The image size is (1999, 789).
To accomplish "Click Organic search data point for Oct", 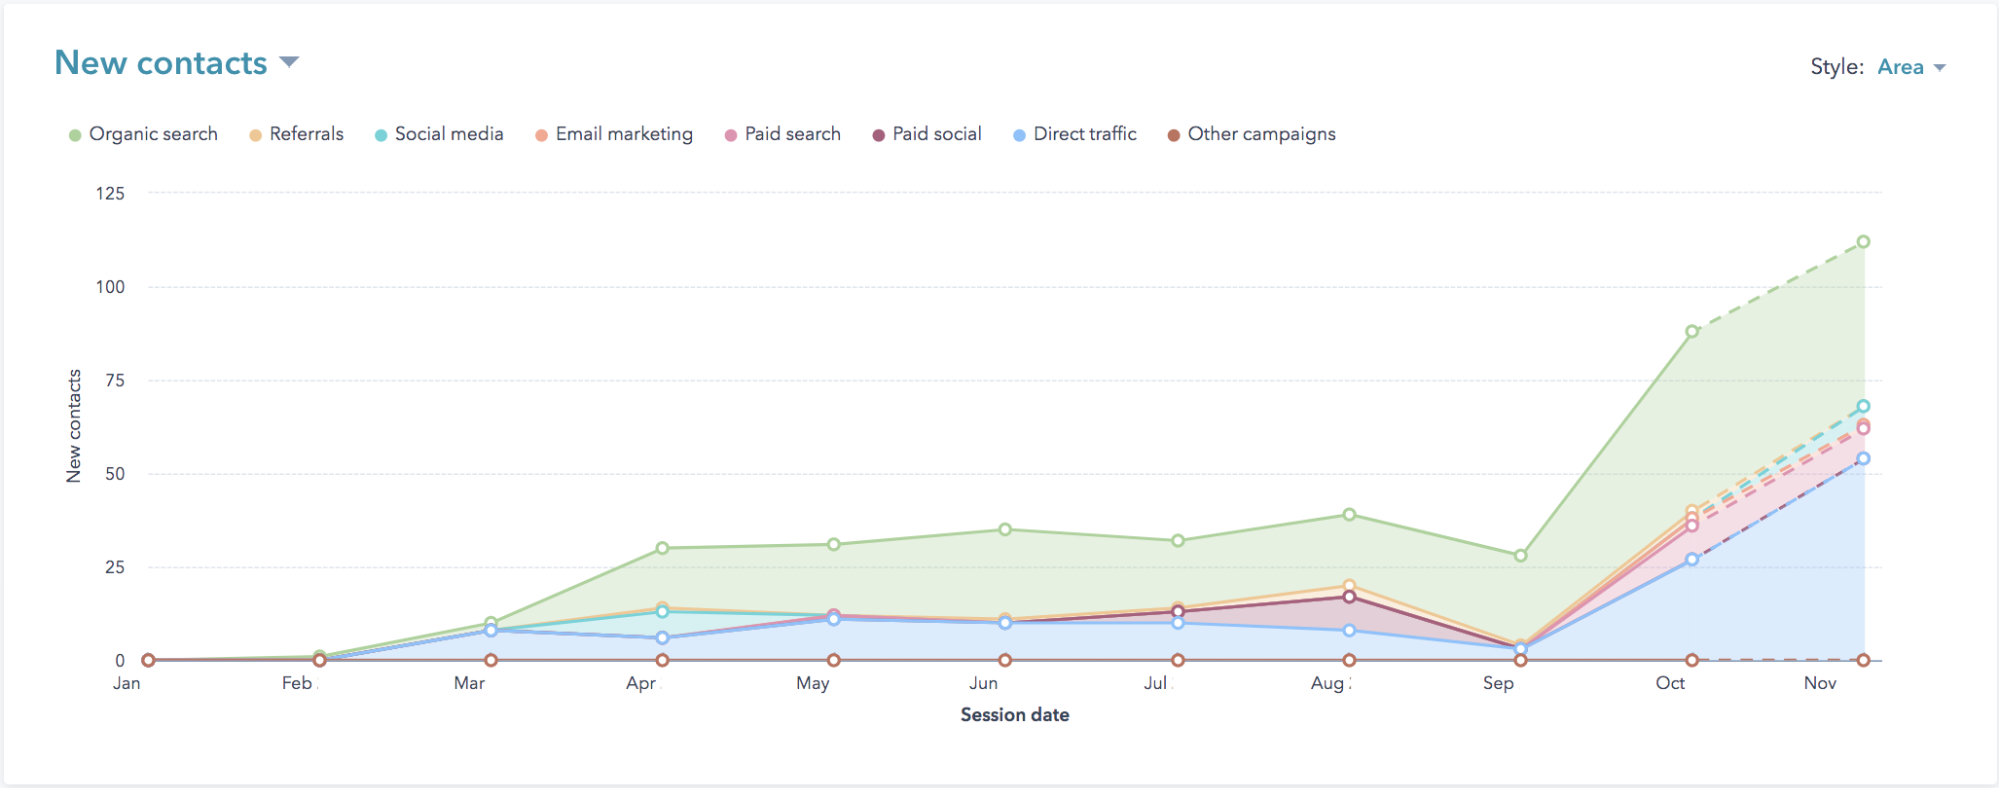I will (x=1692, y=331).
